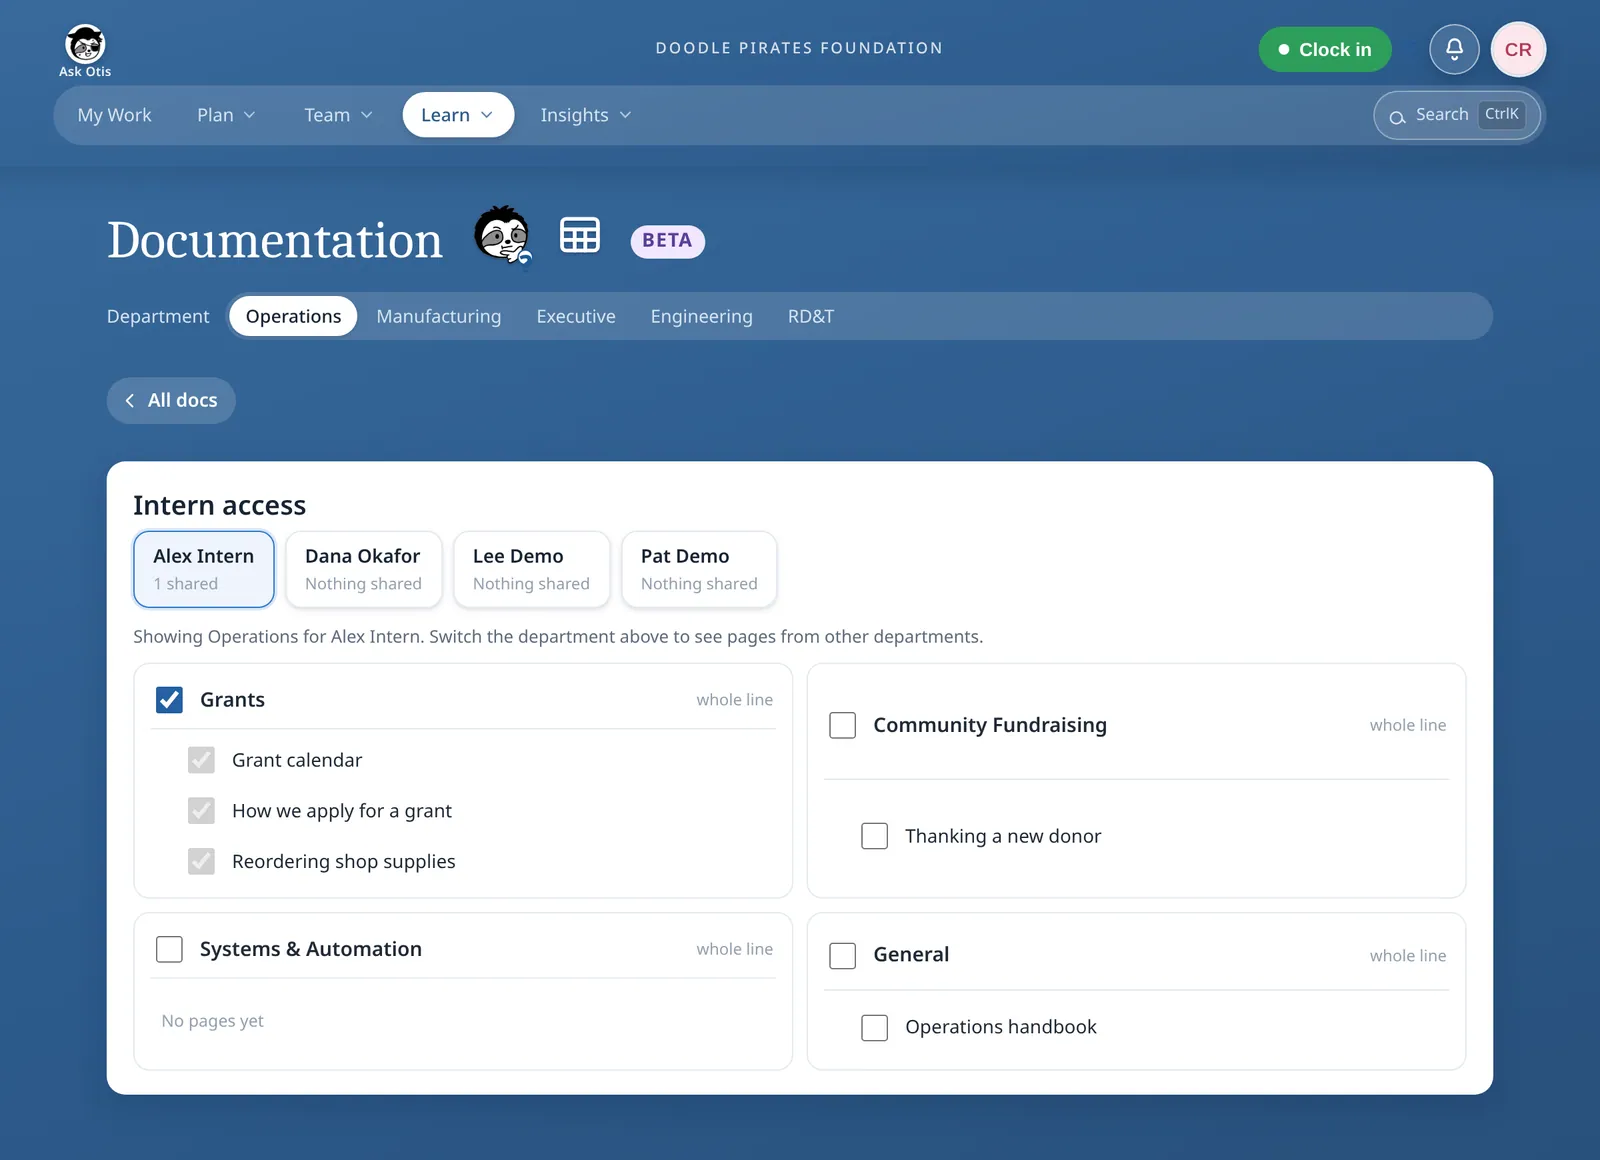This screenshot has height=1160, width=1600.
Task: Check the Thanking a new donor checkbox
Action: pos(875,836)
